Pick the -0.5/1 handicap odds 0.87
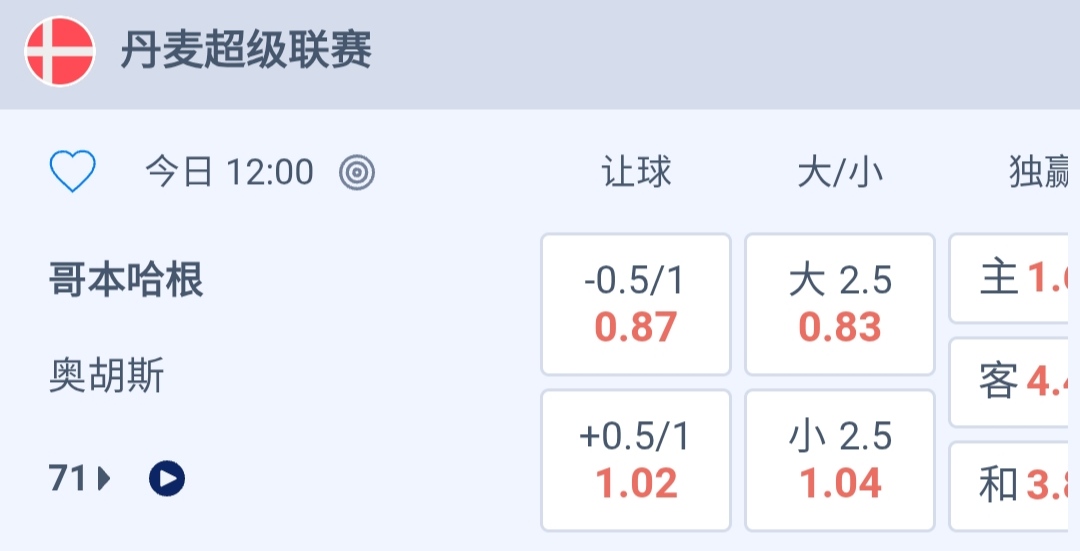This screenshot has width=1080, height=551. click(x=636, y=304)
